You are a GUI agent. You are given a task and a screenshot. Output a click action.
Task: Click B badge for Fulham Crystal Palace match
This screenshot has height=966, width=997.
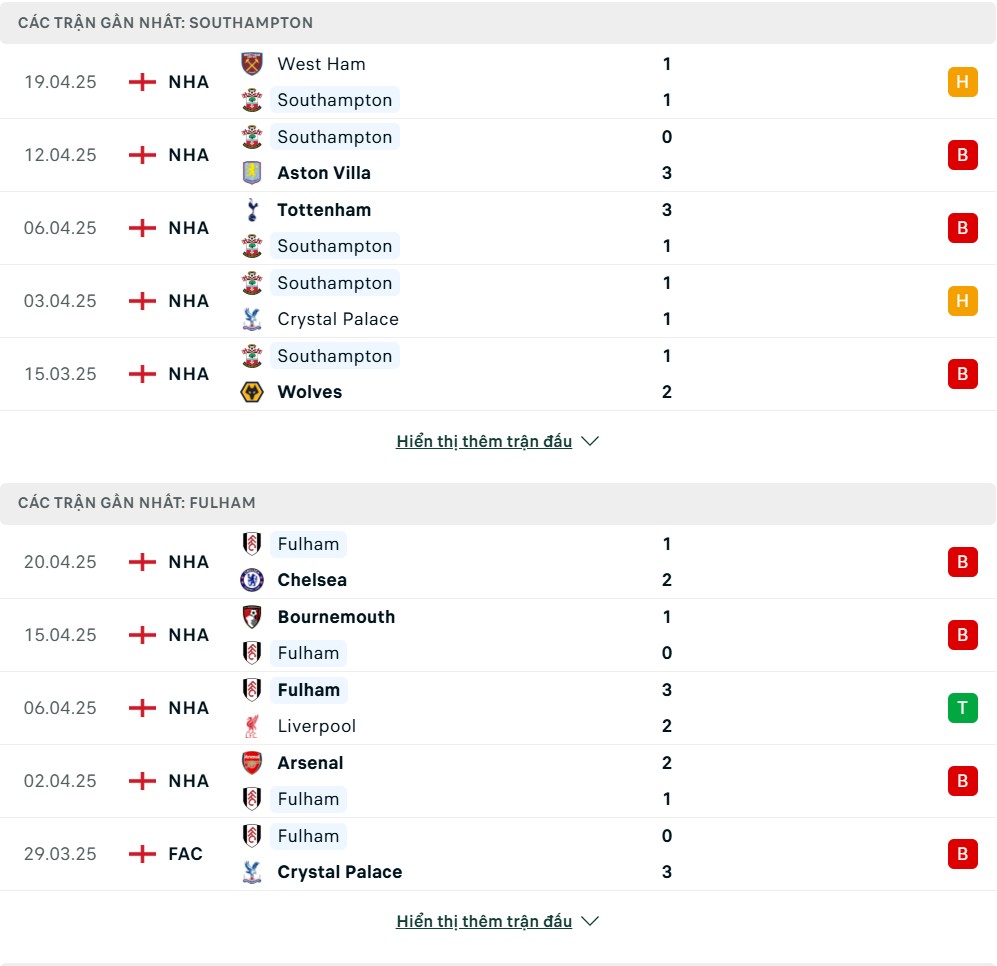point(963,854)
